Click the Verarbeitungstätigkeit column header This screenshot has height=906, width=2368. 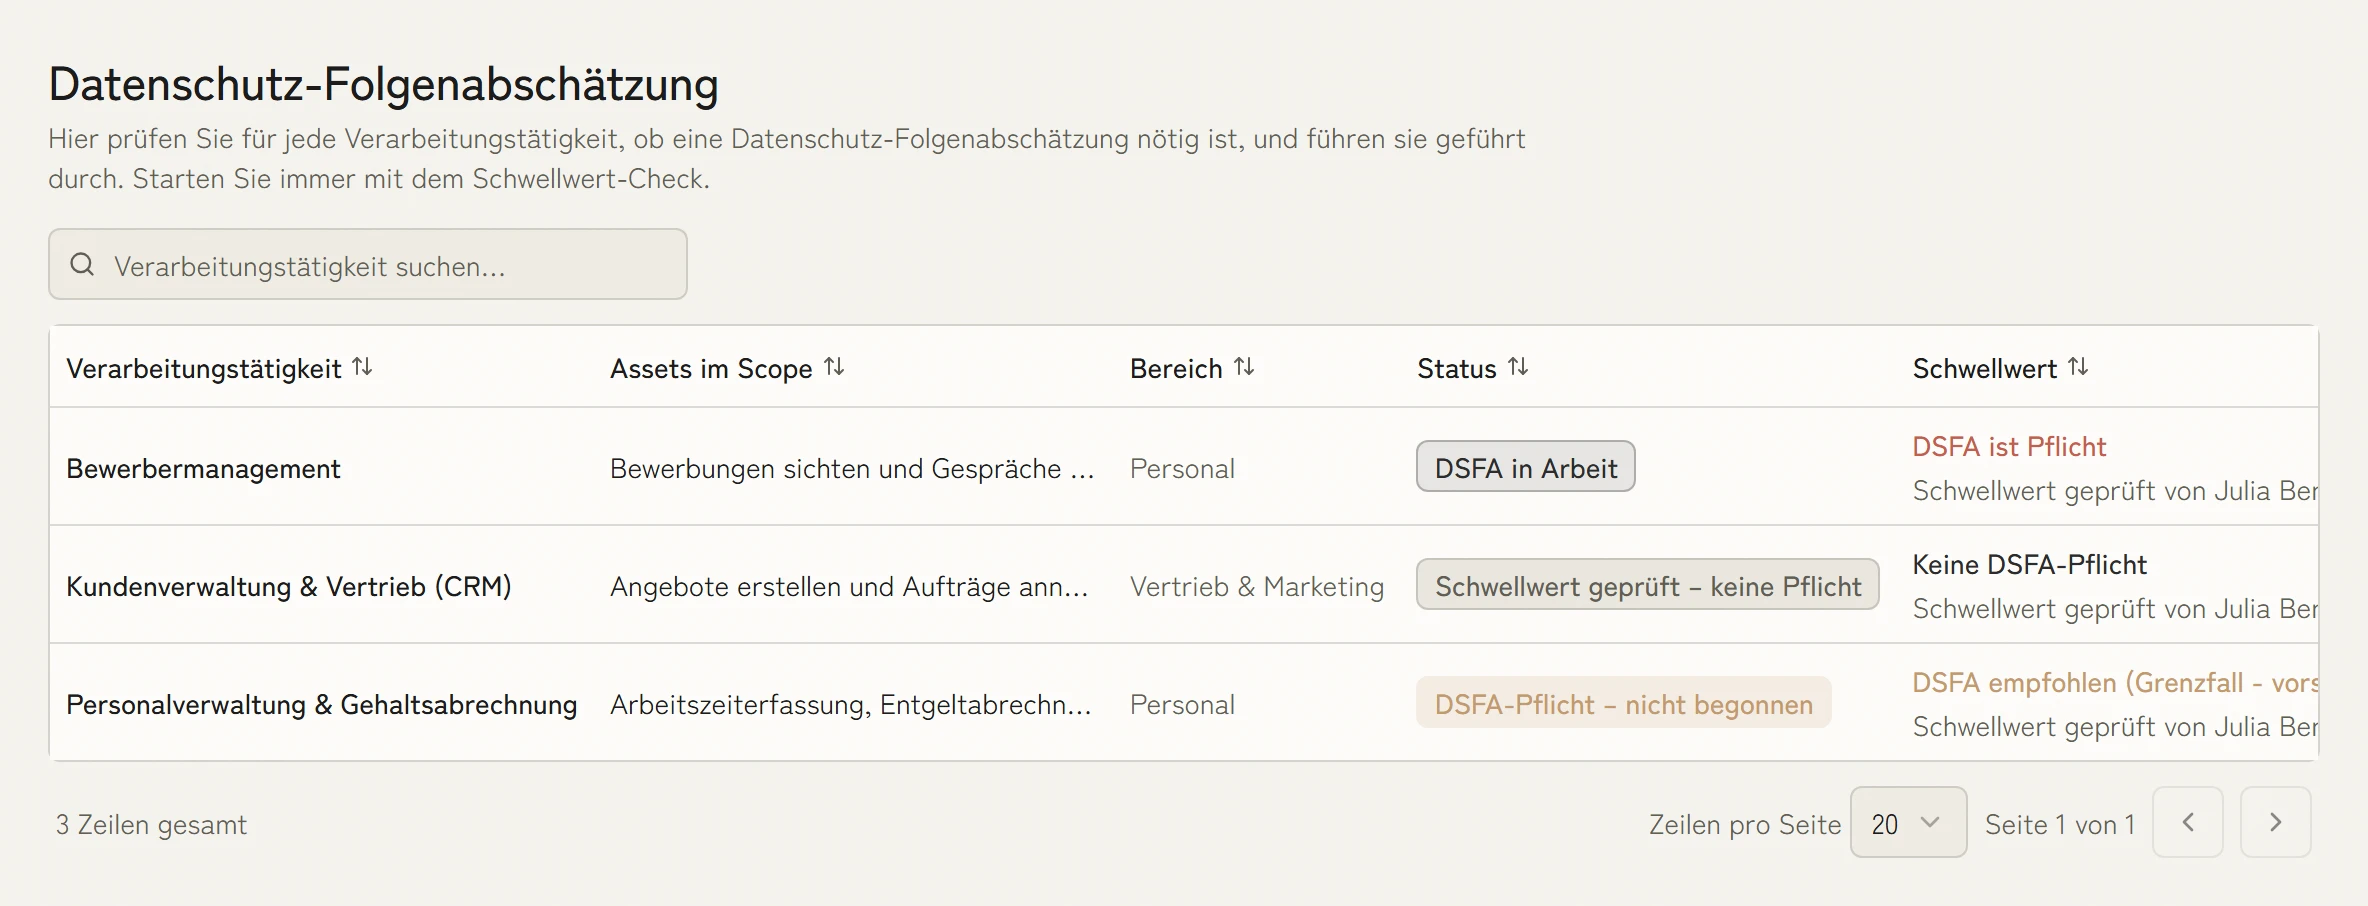pyautogui.click(x=204, y=369)
